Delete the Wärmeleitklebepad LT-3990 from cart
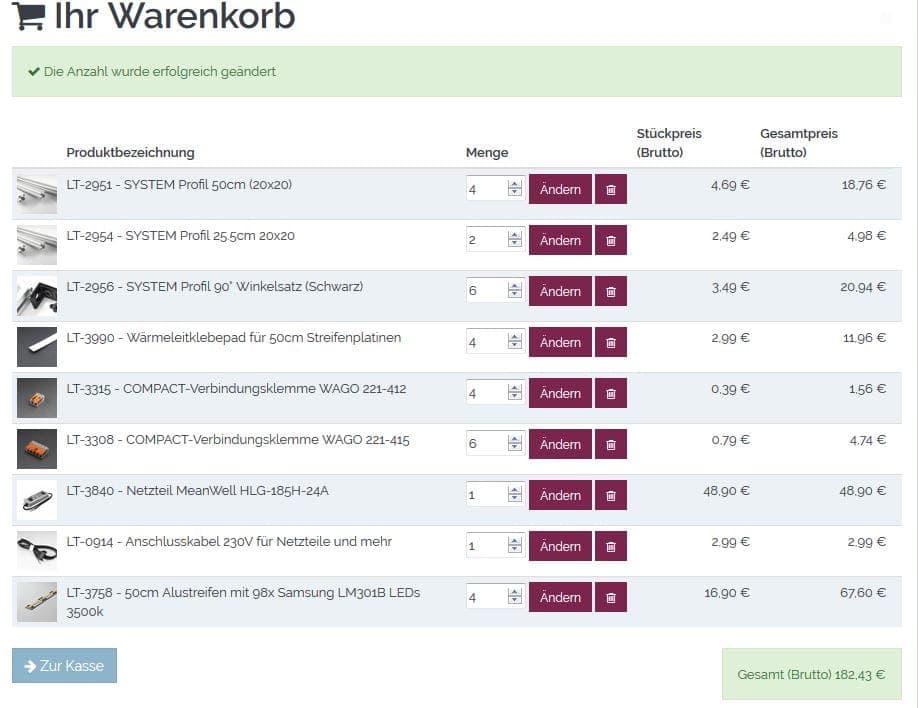The width and height of the screenshot is (918, 708). [x=610, y=342]
